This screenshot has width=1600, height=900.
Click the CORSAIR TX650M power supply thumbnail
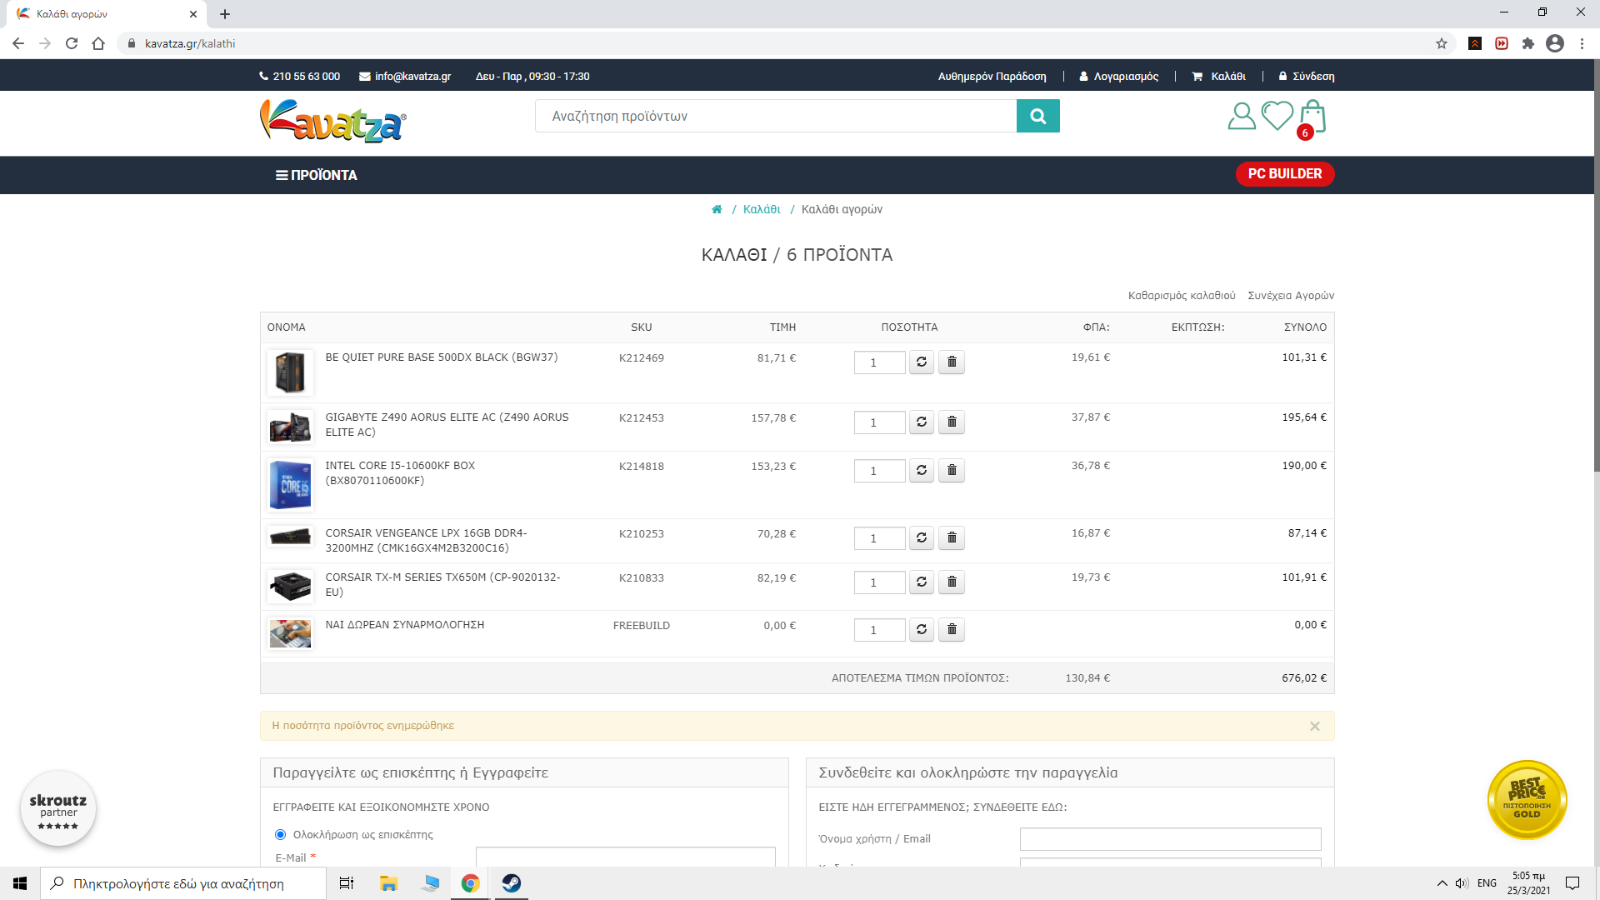pos(290,586)
